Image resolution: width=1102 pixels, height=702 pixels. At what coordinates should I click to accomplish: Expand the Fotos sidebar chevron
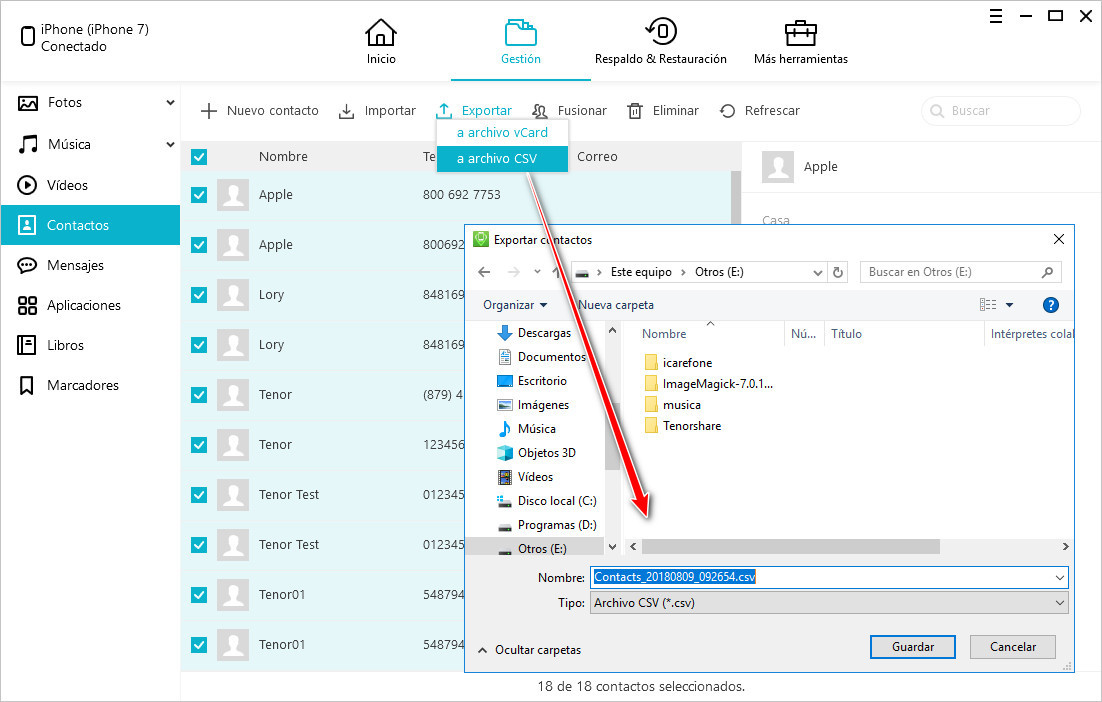(170, 103)
